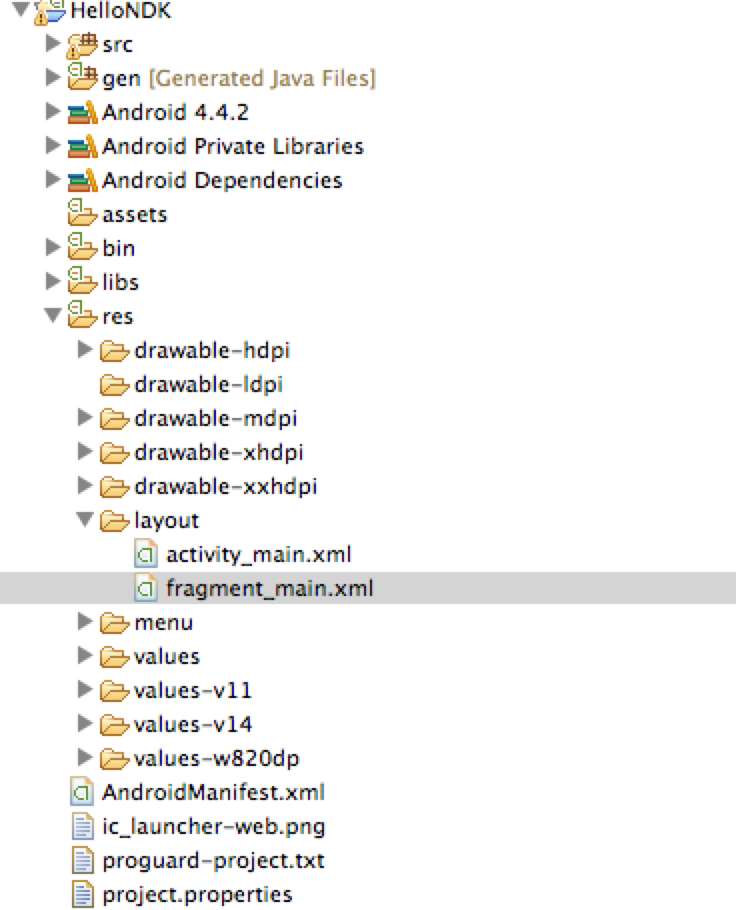The image size is (736, 910).
Task: Expand the values folder arrow
Action: point(85,656)
